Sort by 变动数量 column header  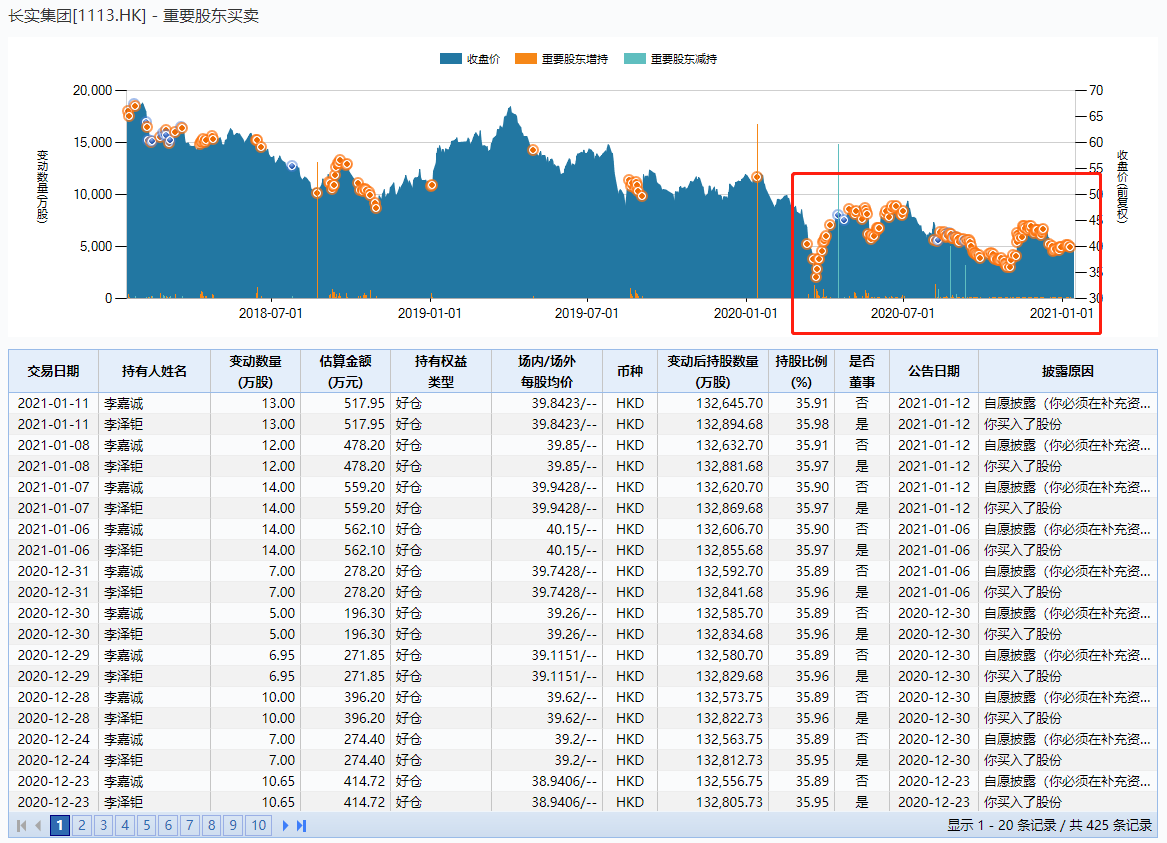click(x=255, y=371)
